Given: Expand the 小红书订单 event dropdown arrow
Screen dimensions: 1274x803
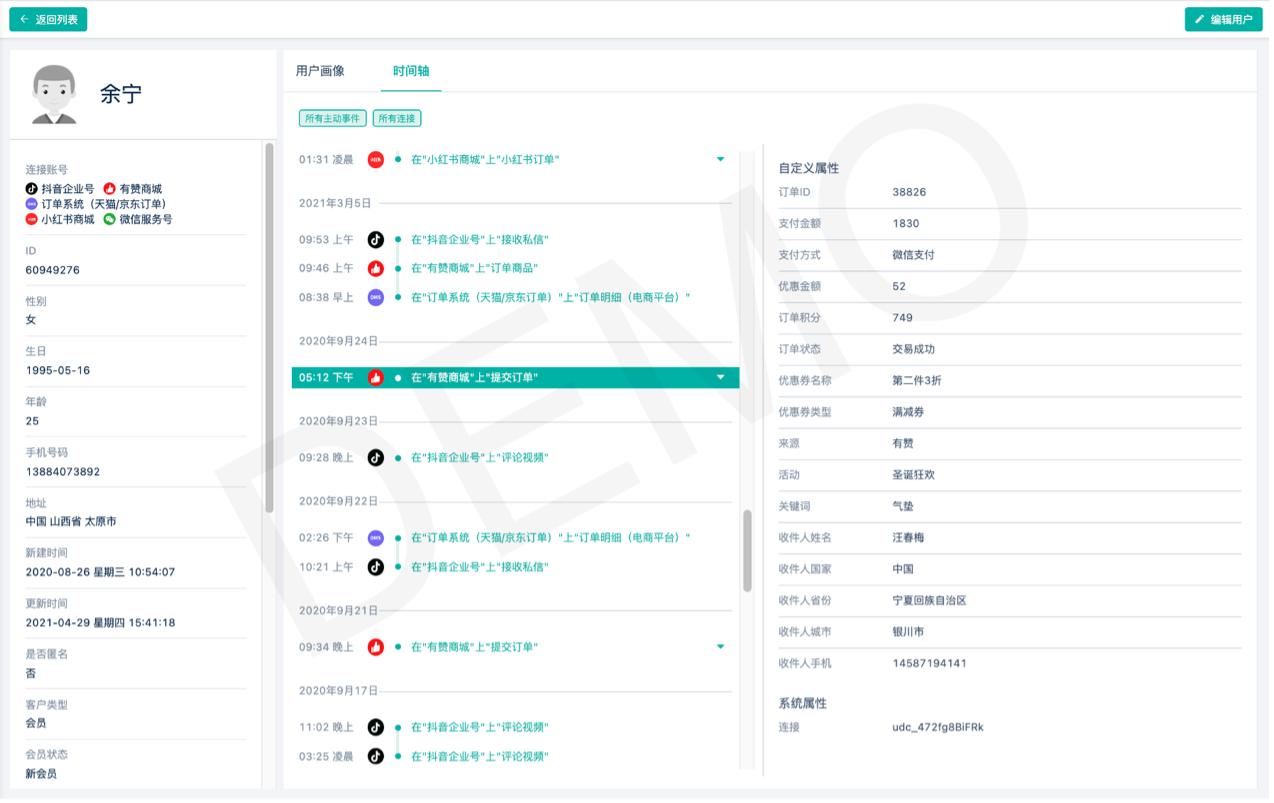Looking at the screenshot, I should coord(720,158).
